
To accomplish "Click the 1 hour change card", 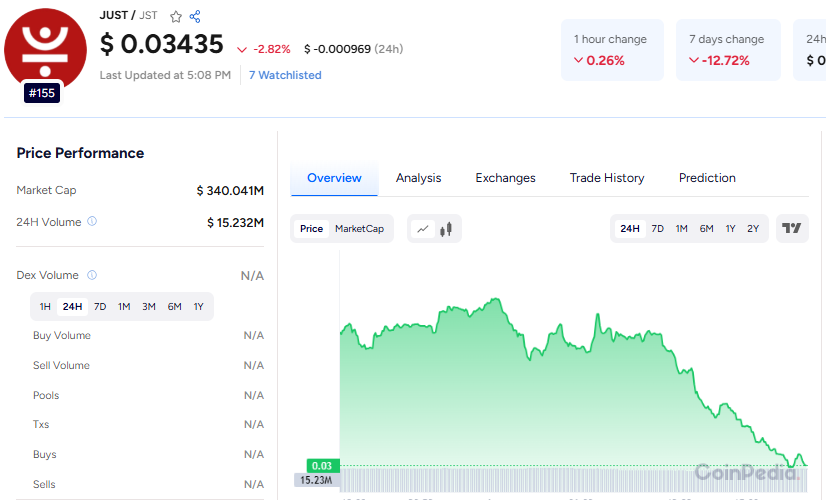I will 612,50.
